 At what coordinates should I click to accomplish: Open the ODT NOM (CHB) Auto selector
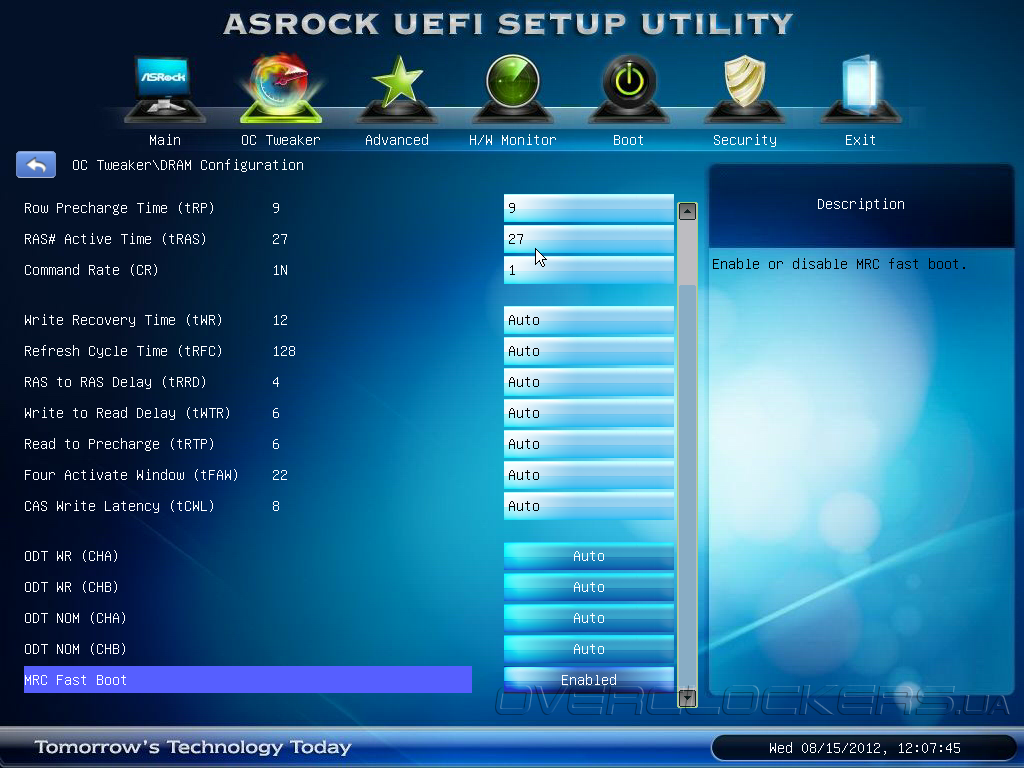pos(588,649)
